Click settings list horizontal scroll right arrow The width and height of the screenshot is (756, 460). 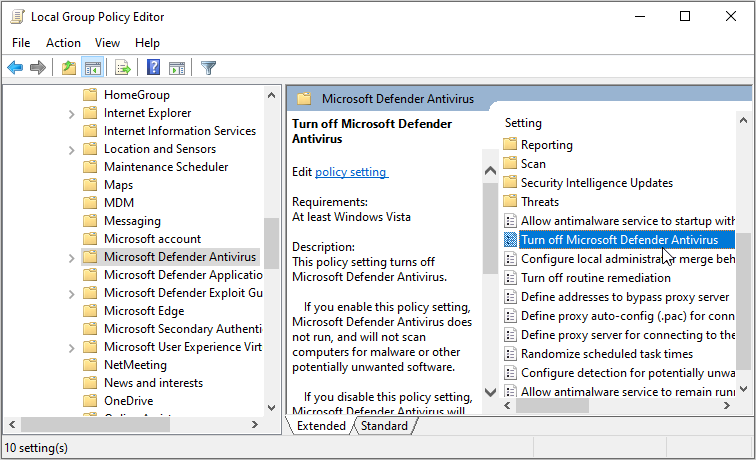coord(727,406)
